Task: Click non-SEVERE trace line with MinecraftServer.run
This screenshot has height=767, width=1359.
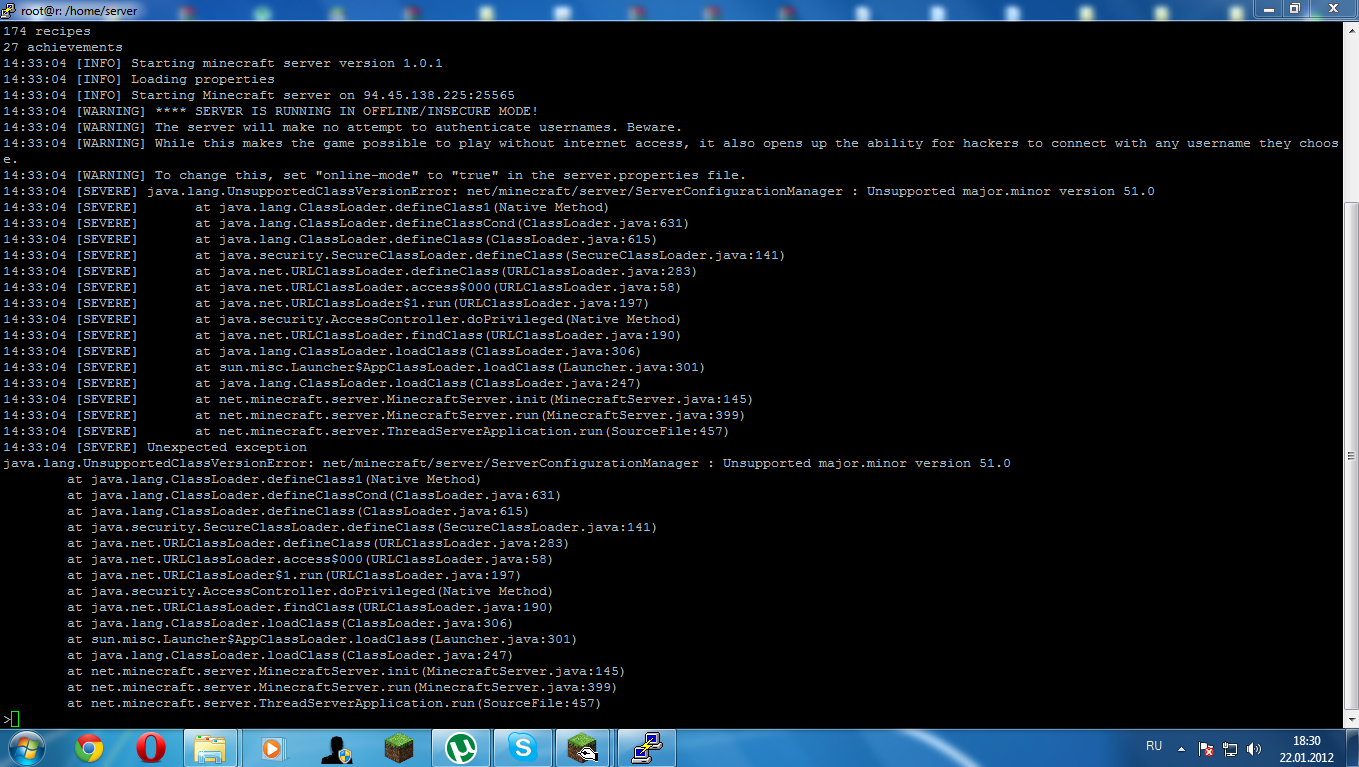Action: [342, 687]
